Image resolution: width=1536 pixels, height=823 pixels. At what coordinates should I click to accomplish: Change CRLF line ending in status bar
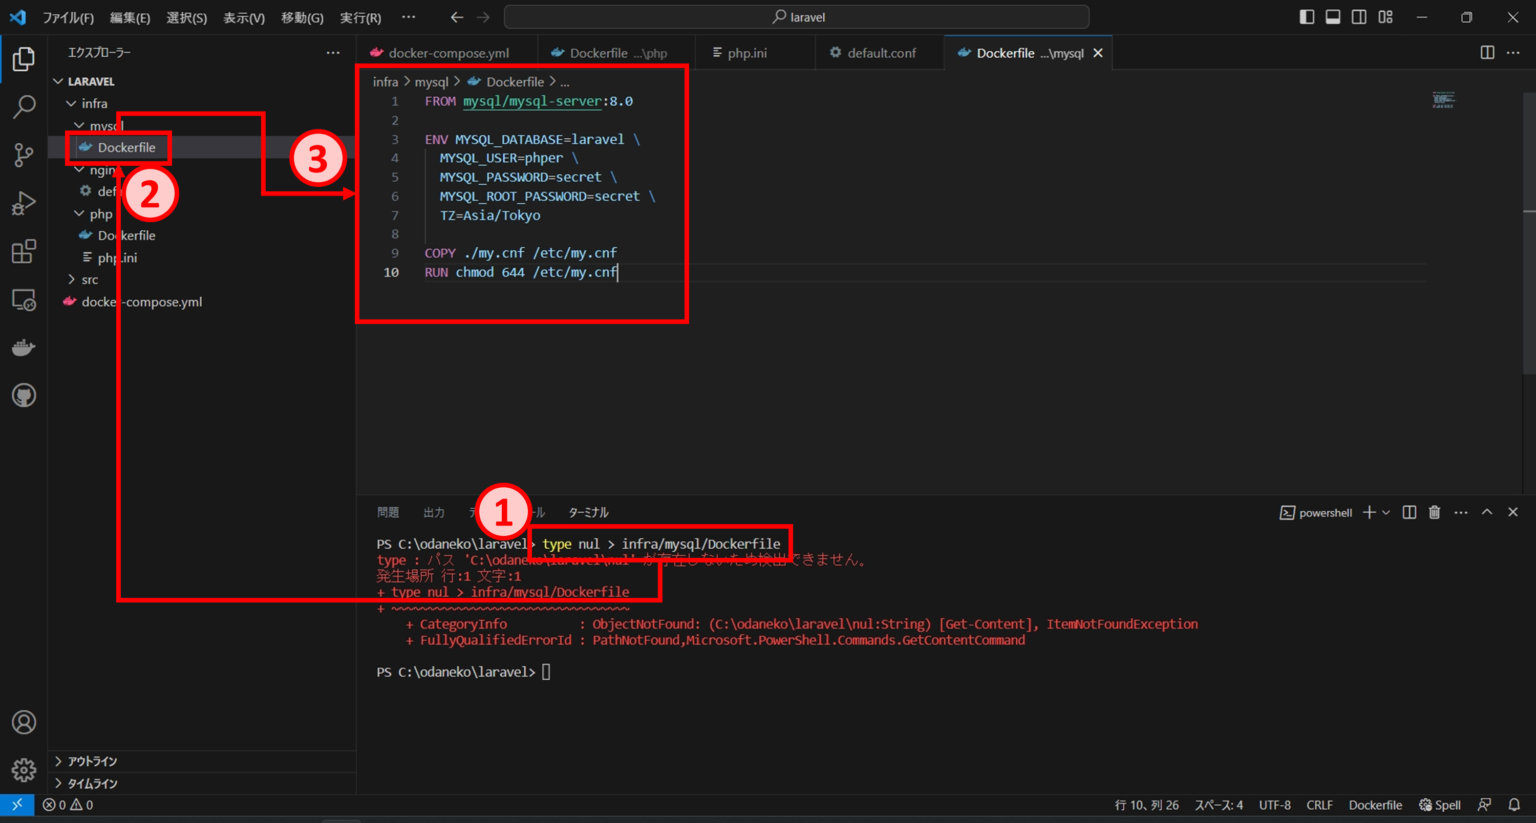[x=1319, y=804]
